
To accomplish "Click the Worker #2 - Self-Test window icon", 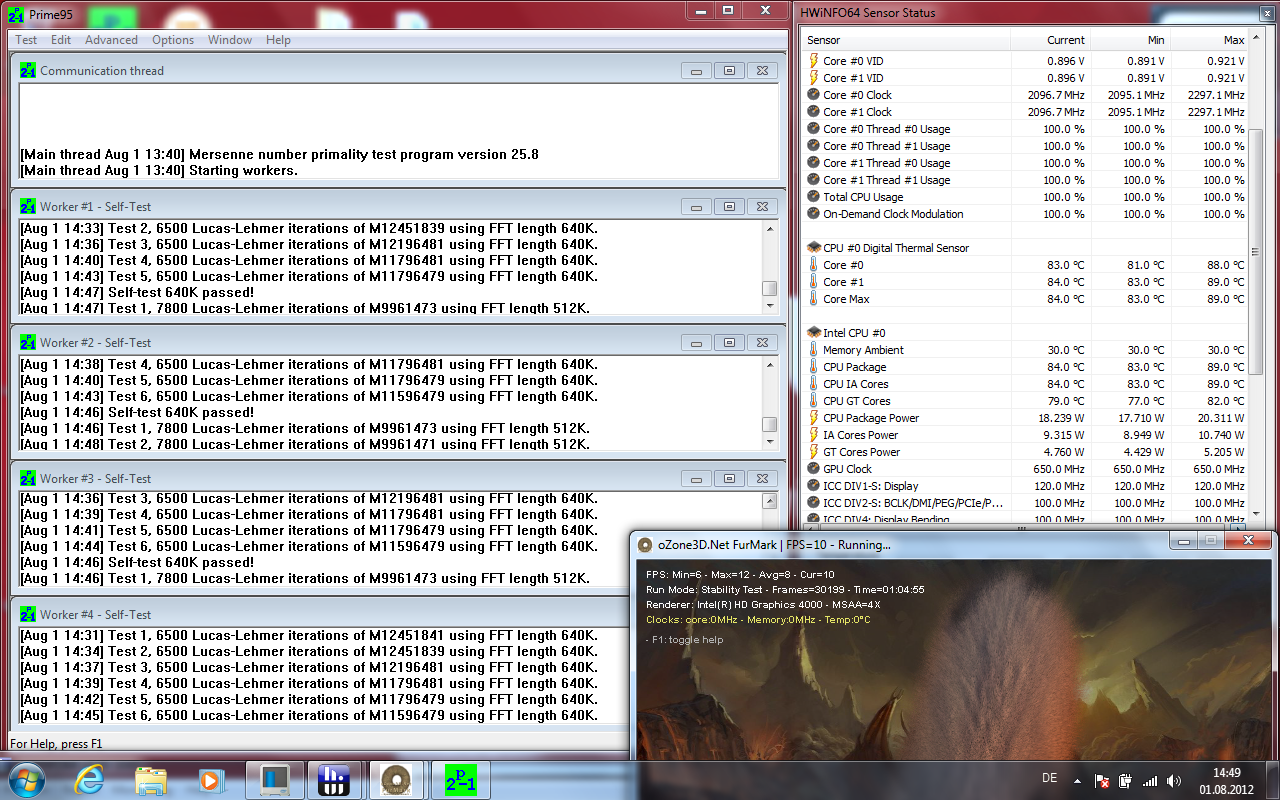I will coord(28,343).
